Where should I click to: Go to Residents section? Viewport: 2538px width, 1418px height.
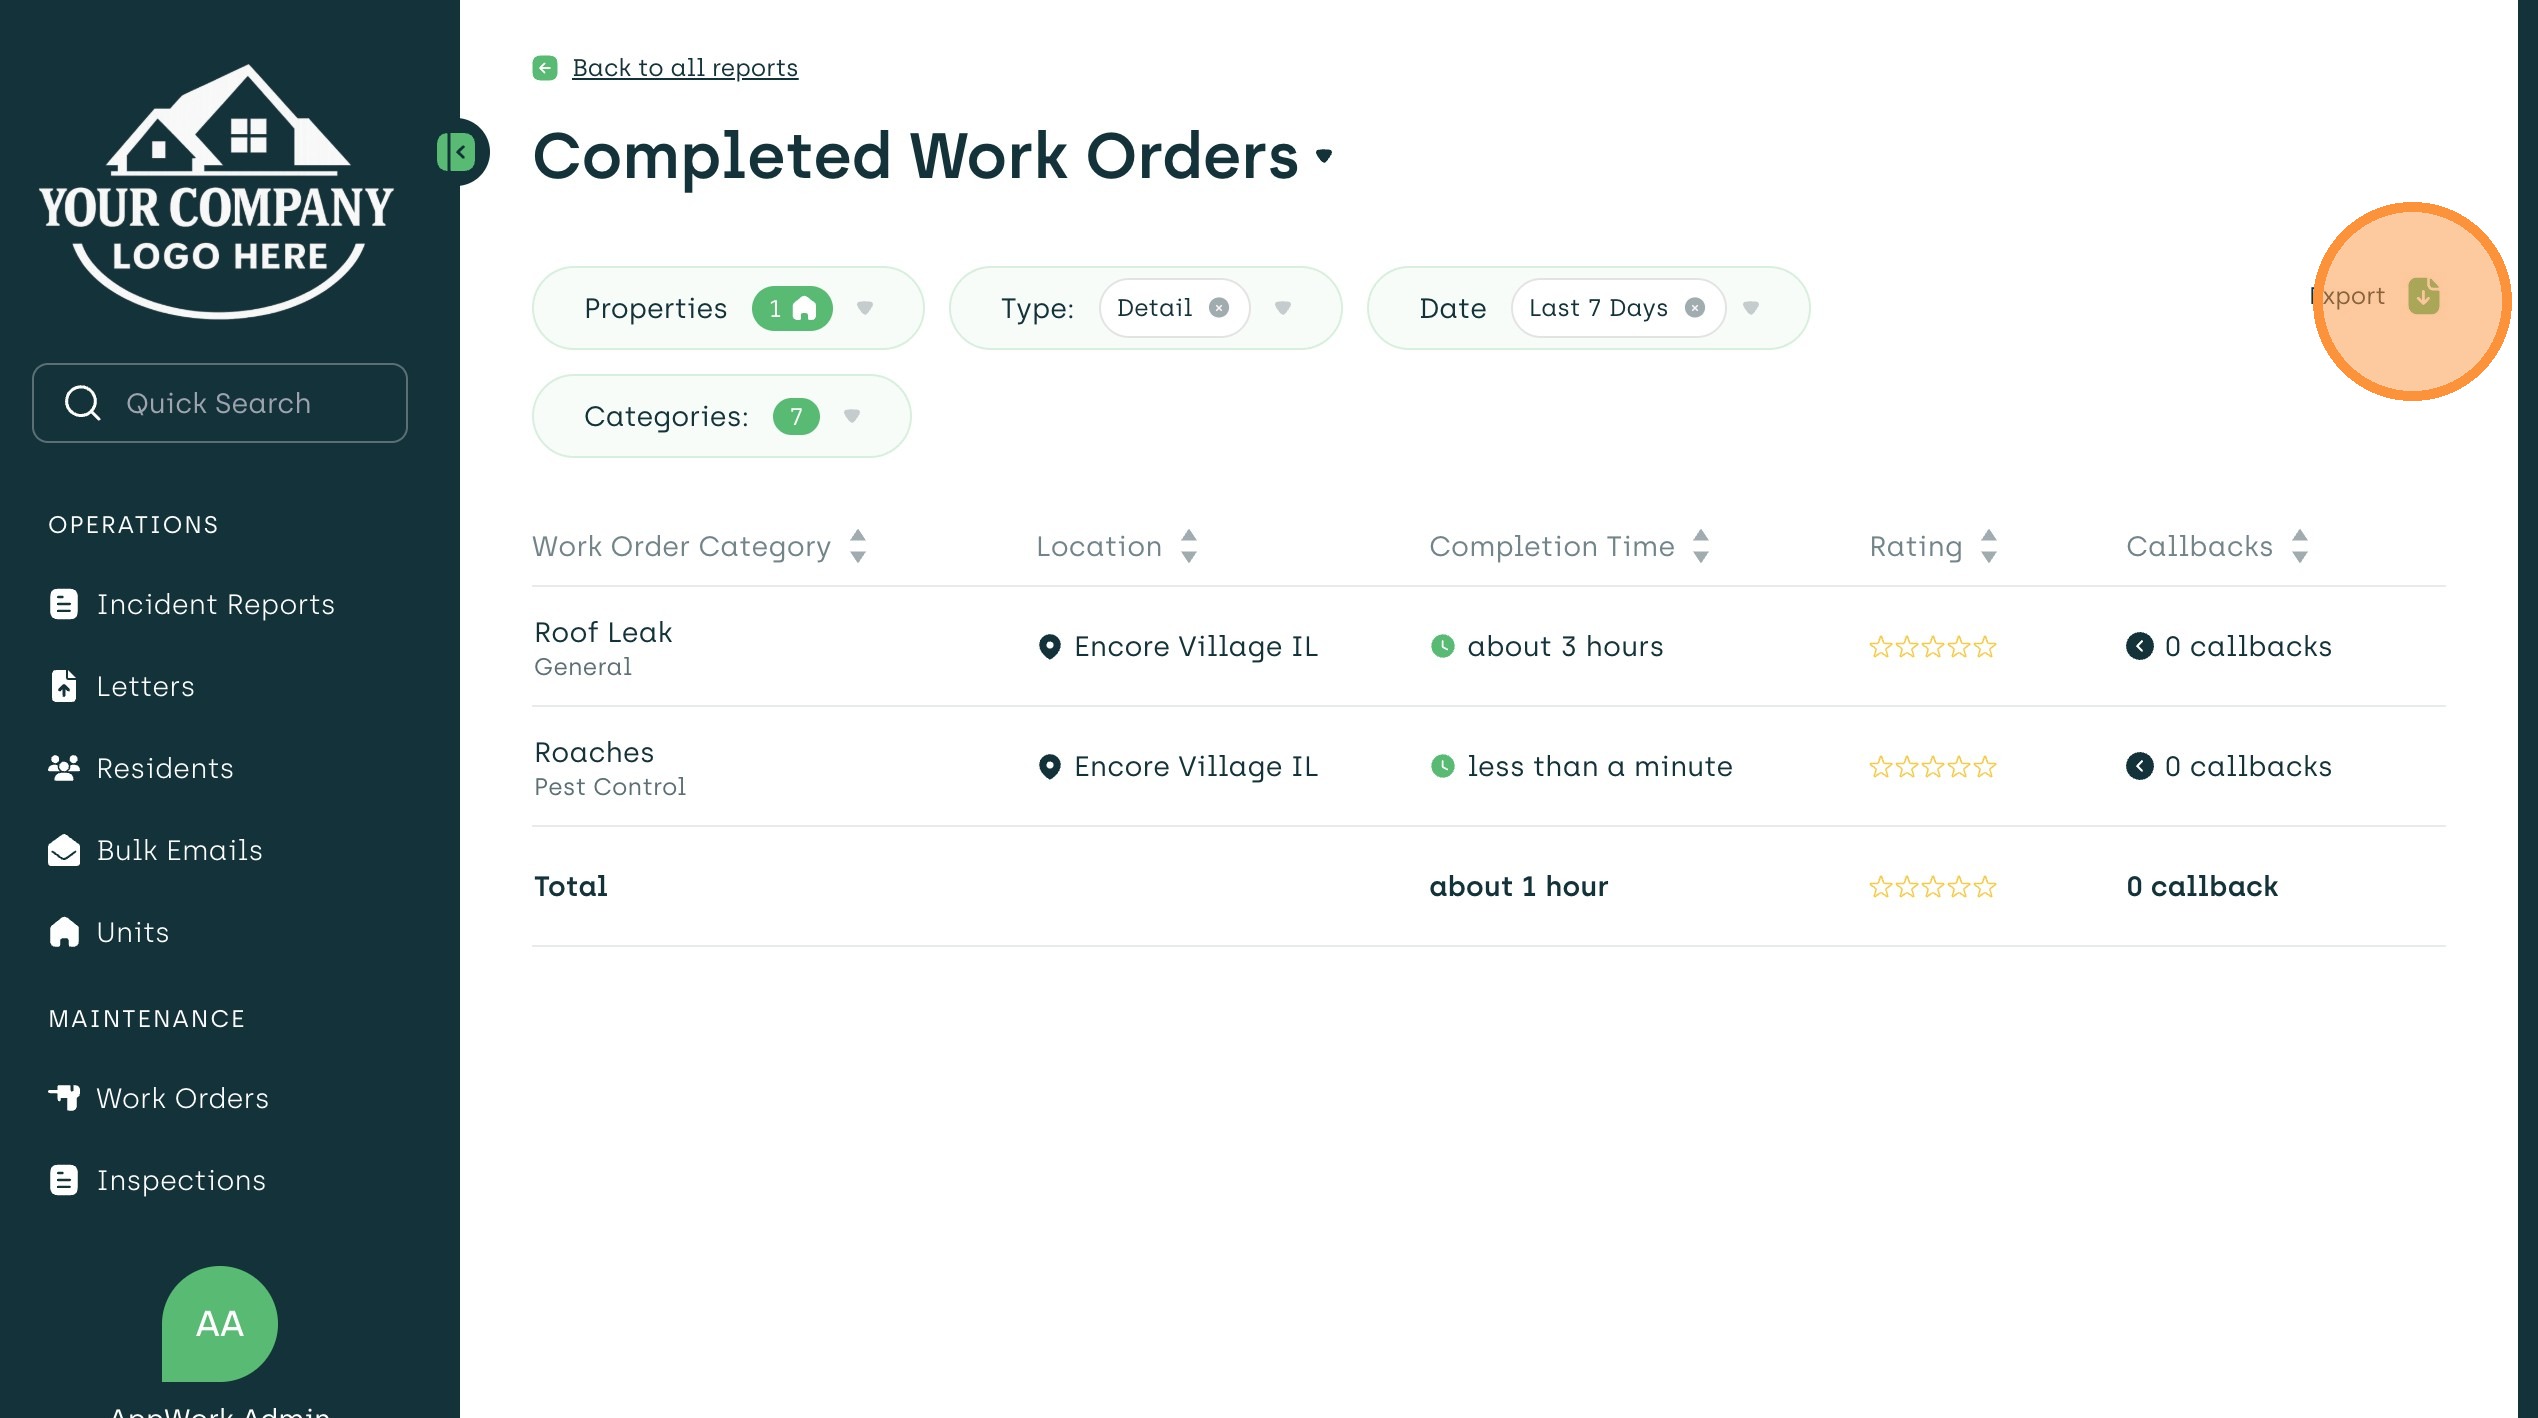point(164,768)
